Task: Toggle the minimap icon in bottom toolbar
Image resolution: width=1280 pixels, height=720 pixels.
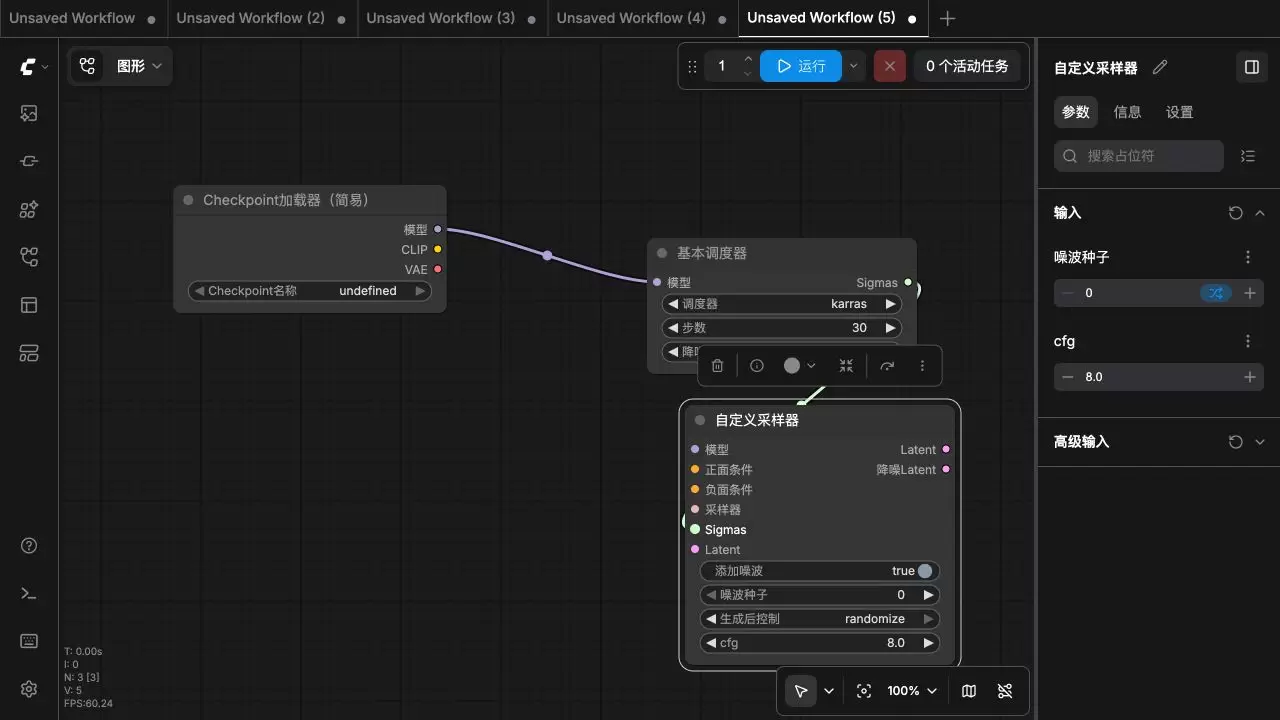Action: 969,691
